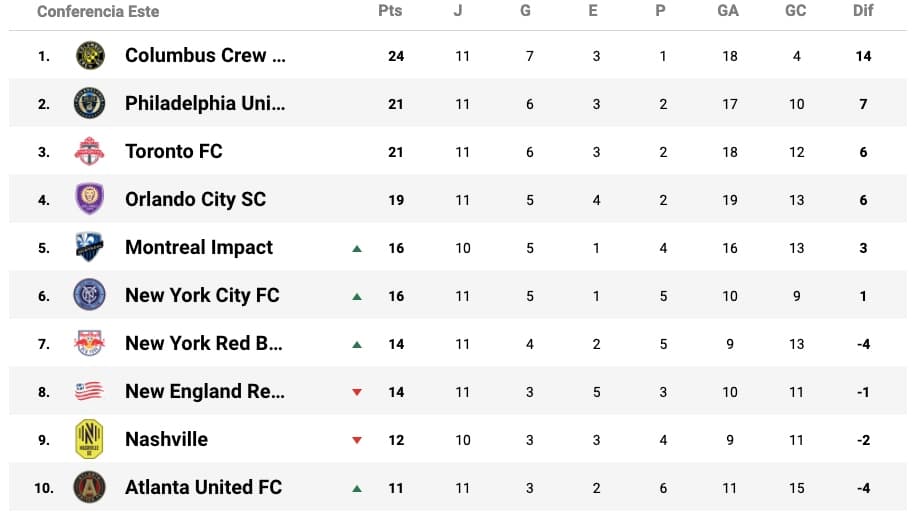Click the Nashville club crest
The image size is (913, 515).
click(90, 439)
